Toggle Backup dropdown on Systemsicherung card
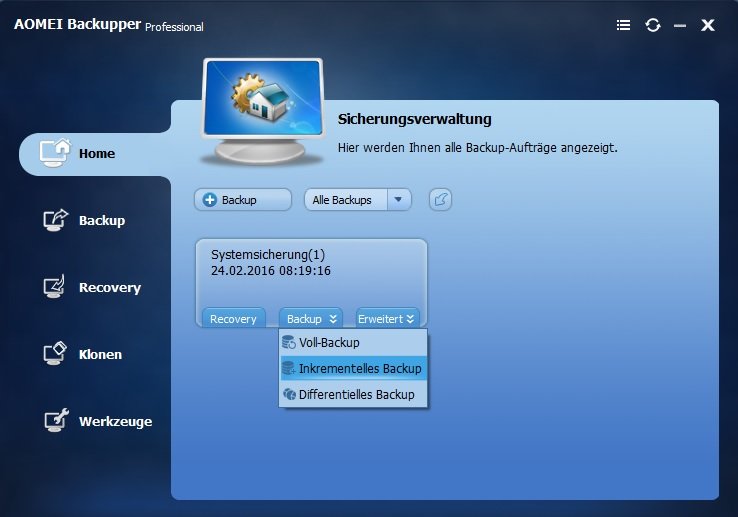Image resolution: width=738 pixels, height=517 pixels. click(311, 318)
